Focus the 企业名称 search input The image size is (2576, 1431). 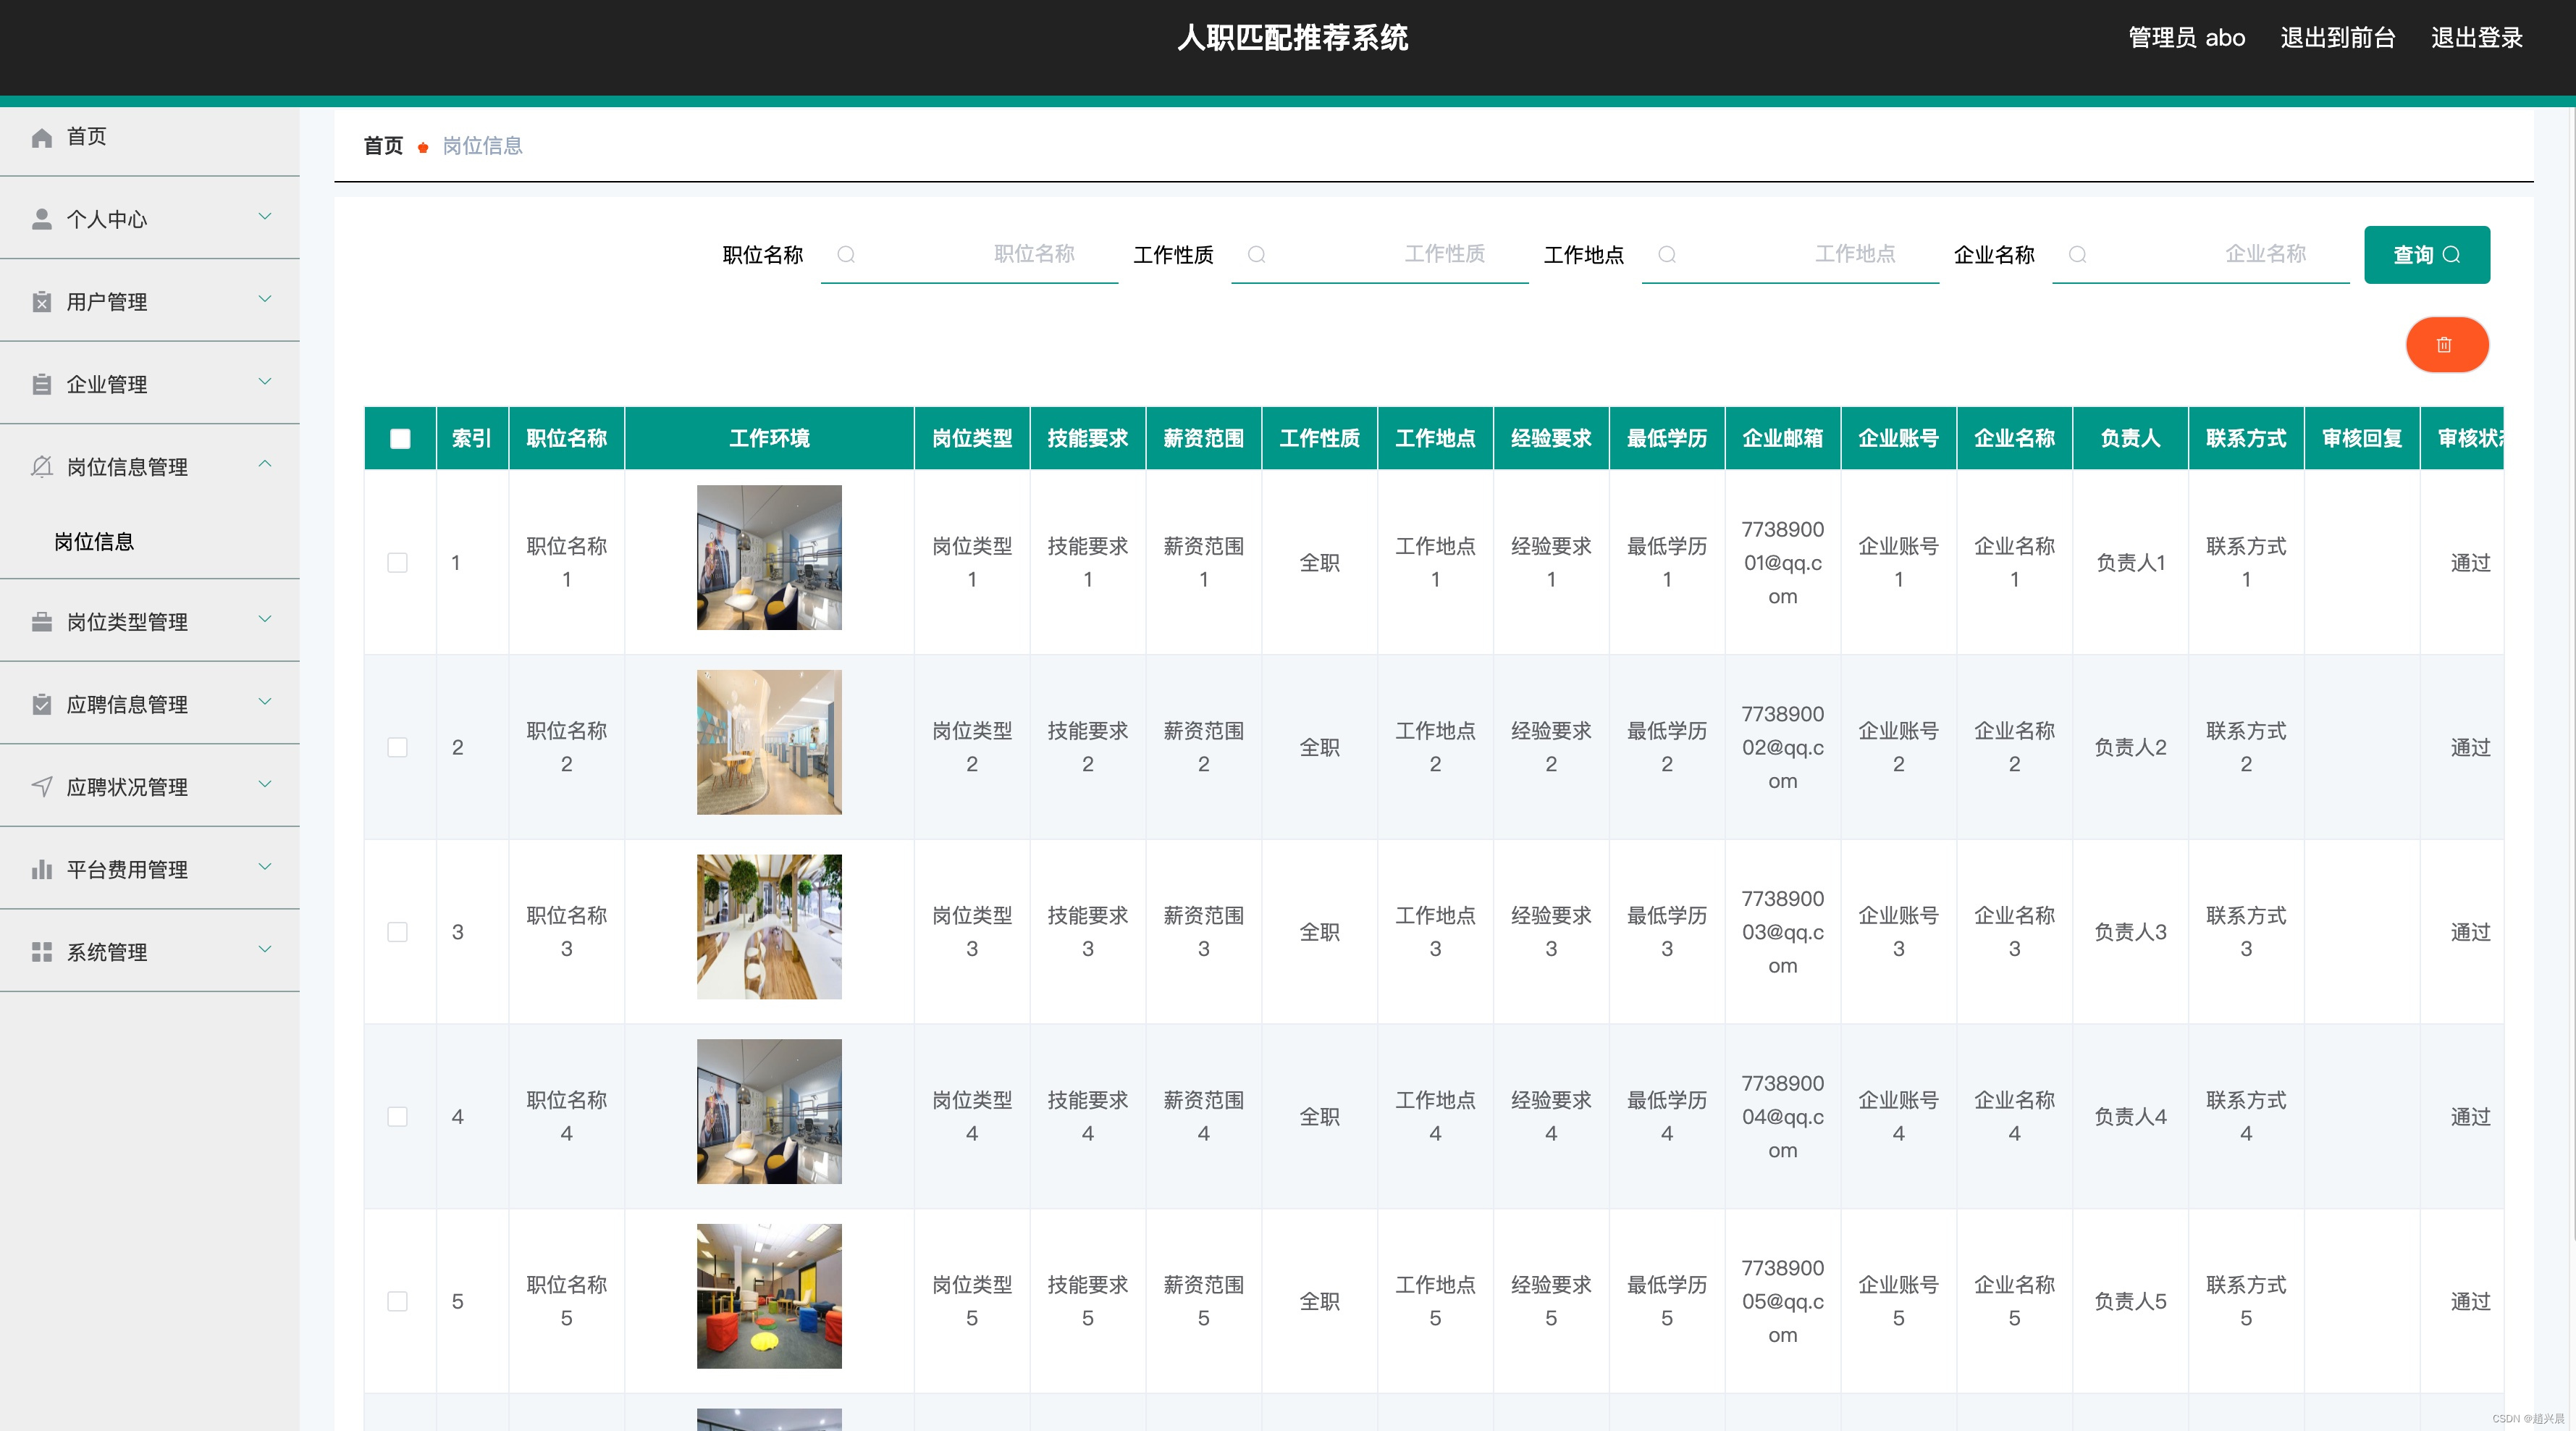click(x=2201, y=255)
